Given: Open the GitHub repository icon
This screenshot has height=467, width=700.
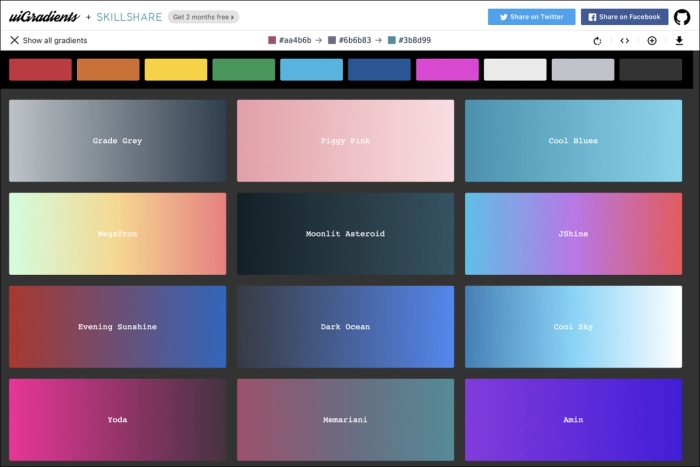Looking at the screenshot, I should coord(682,17).
